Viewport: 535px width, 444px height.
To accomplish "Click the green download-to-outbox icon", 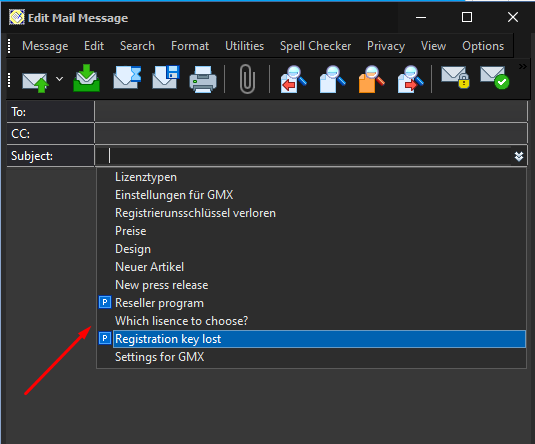I will [x=87, y=78].
